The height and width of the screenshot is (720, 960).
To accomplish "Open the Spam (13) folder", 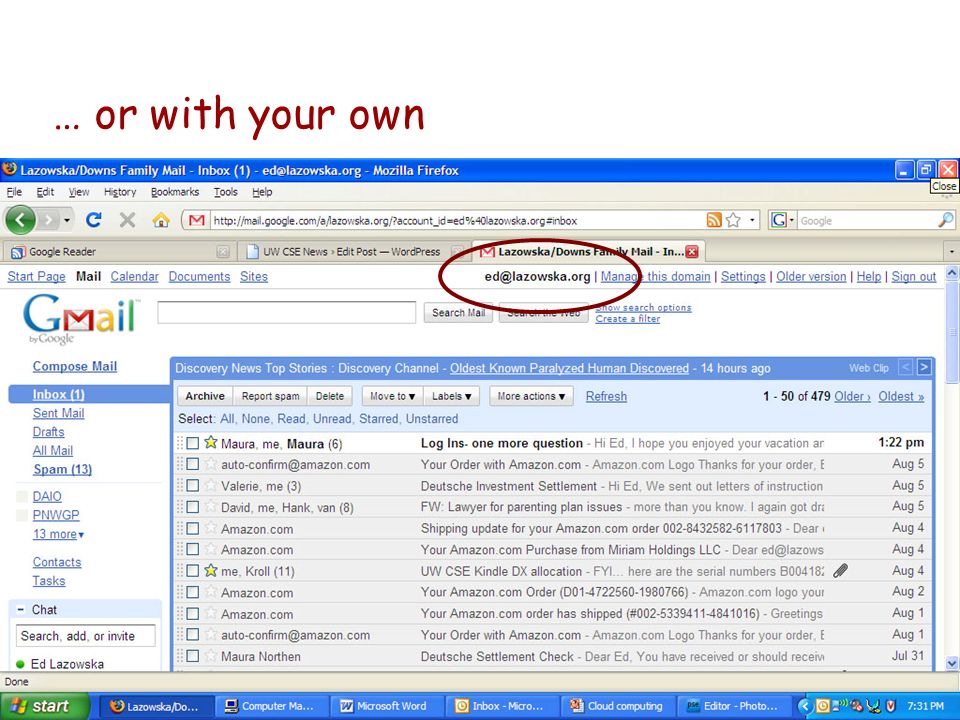I will (x=62, y=469).
